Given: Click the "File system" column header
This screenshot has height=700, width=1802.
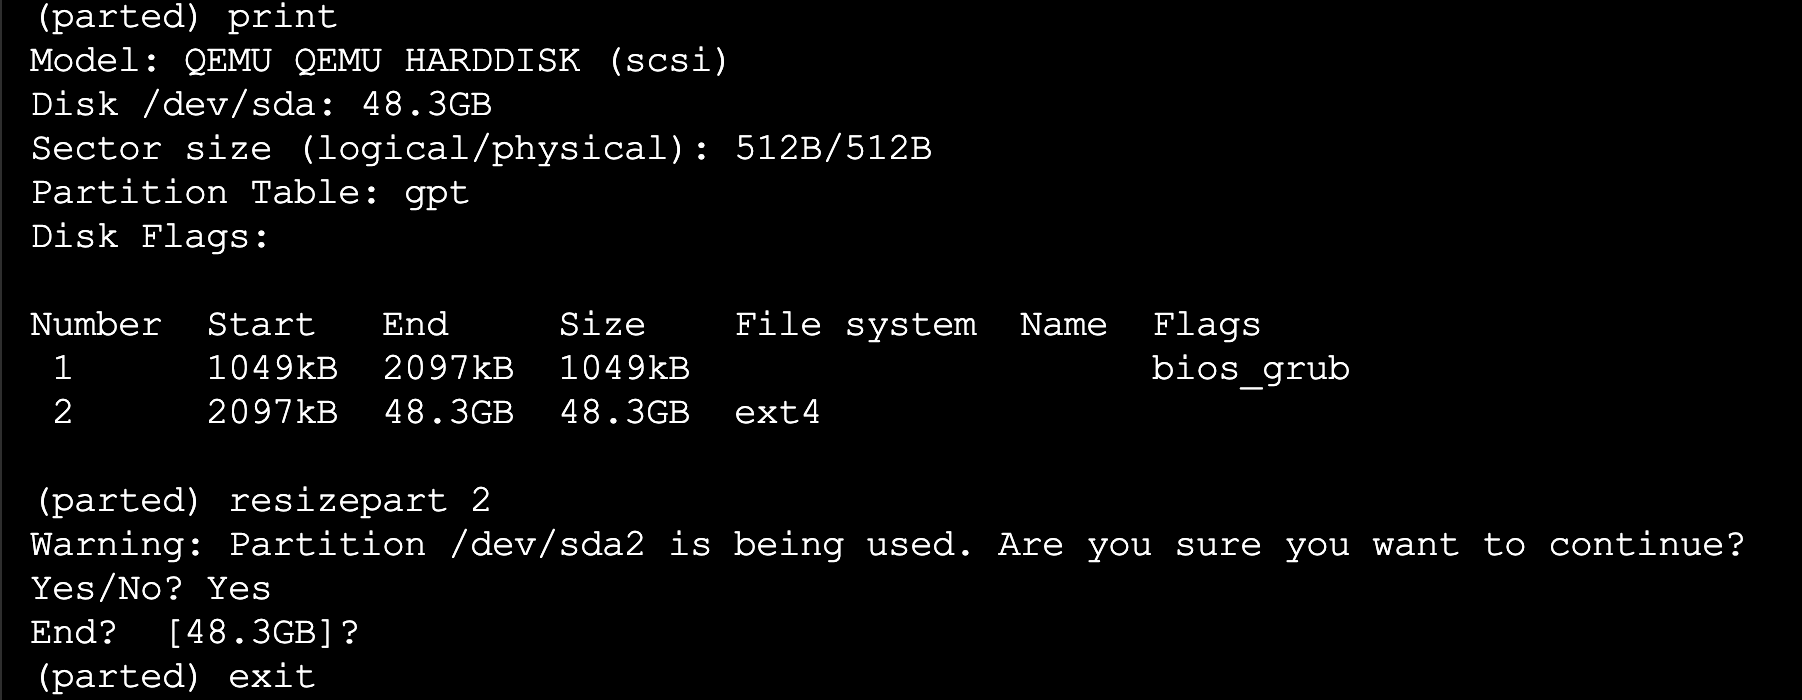Looking at the screenshot, I should 855,325.
